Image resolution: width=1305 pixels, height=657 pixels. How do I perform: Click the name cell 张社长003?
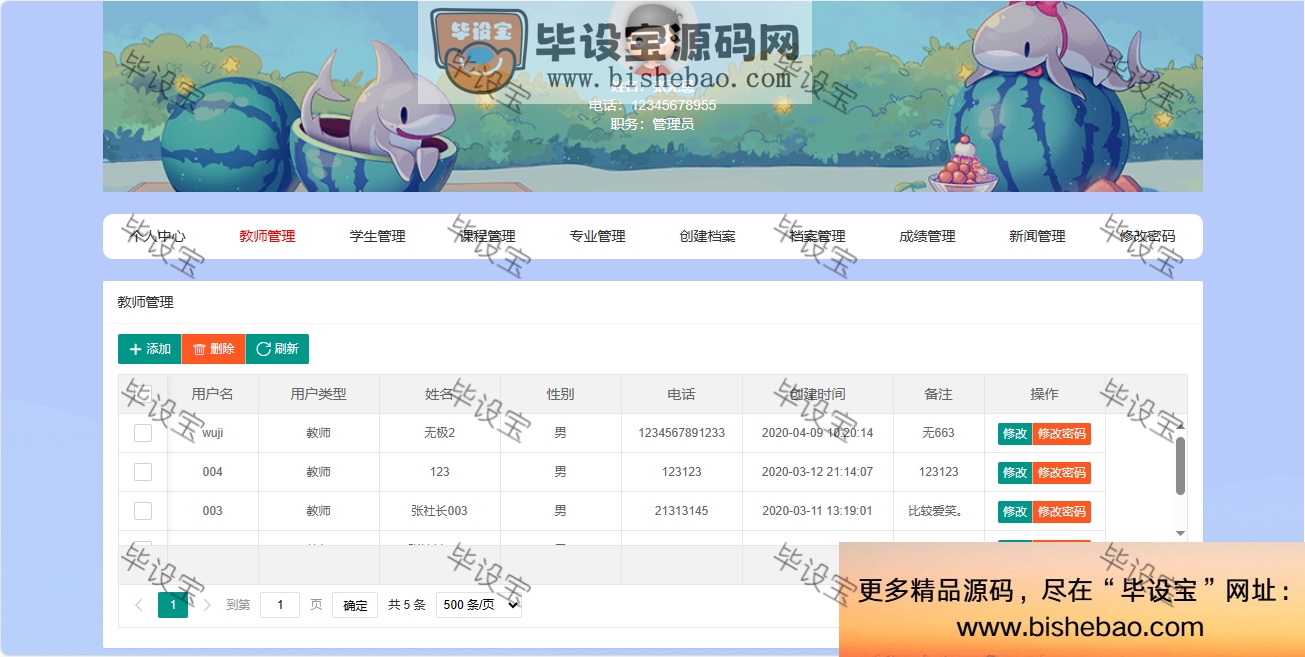pos(439,511)
